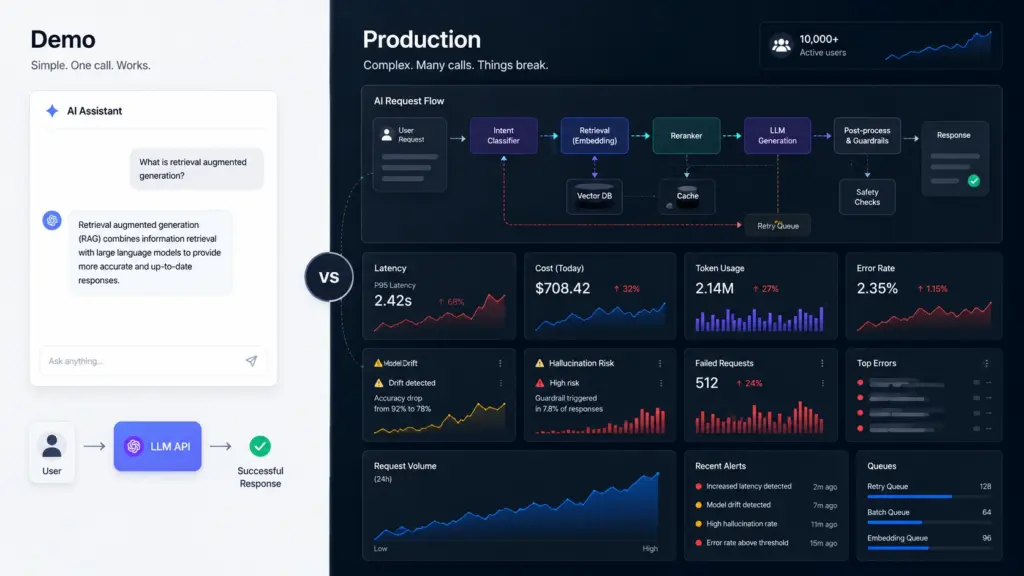Click the Model Drift warning triangle in the card header
This screenshot has width=1024, height=576.
click(x=378, y=363)
